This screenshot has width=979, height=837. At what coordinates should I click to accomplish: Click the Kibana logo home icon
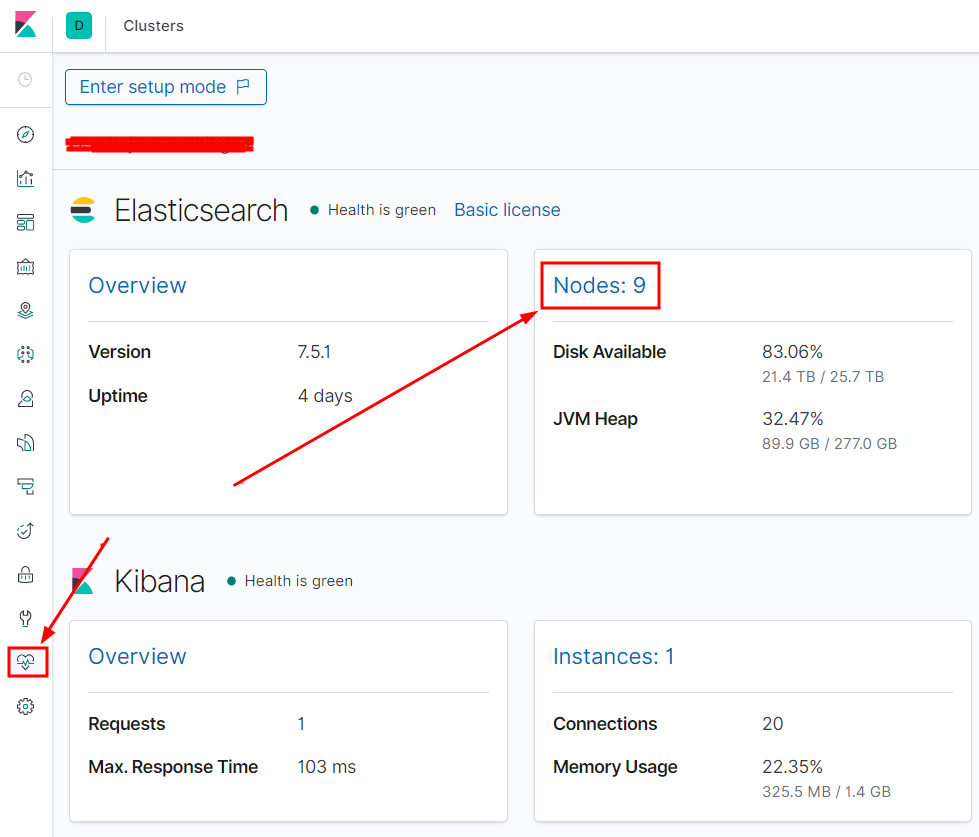pyautogui.click(x=26, y=25)
